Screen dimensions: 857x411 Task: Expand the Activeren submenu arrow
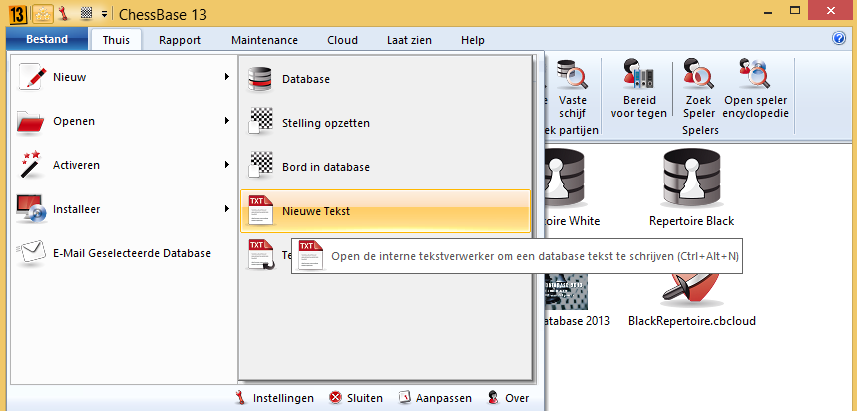tap(226, 165)
